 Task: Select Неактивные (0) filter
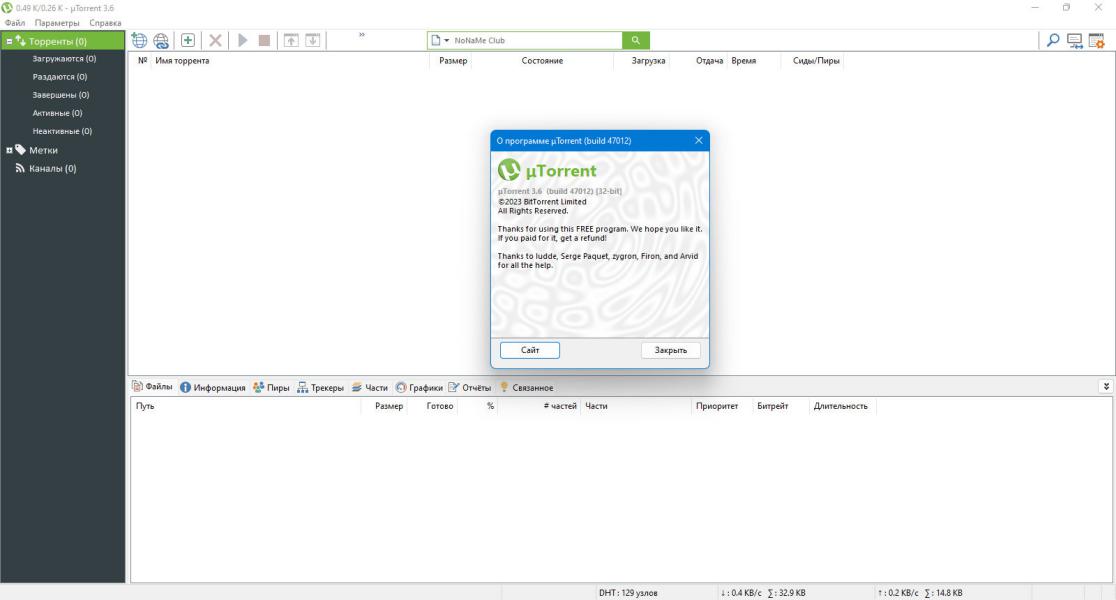tap(62, 131)
